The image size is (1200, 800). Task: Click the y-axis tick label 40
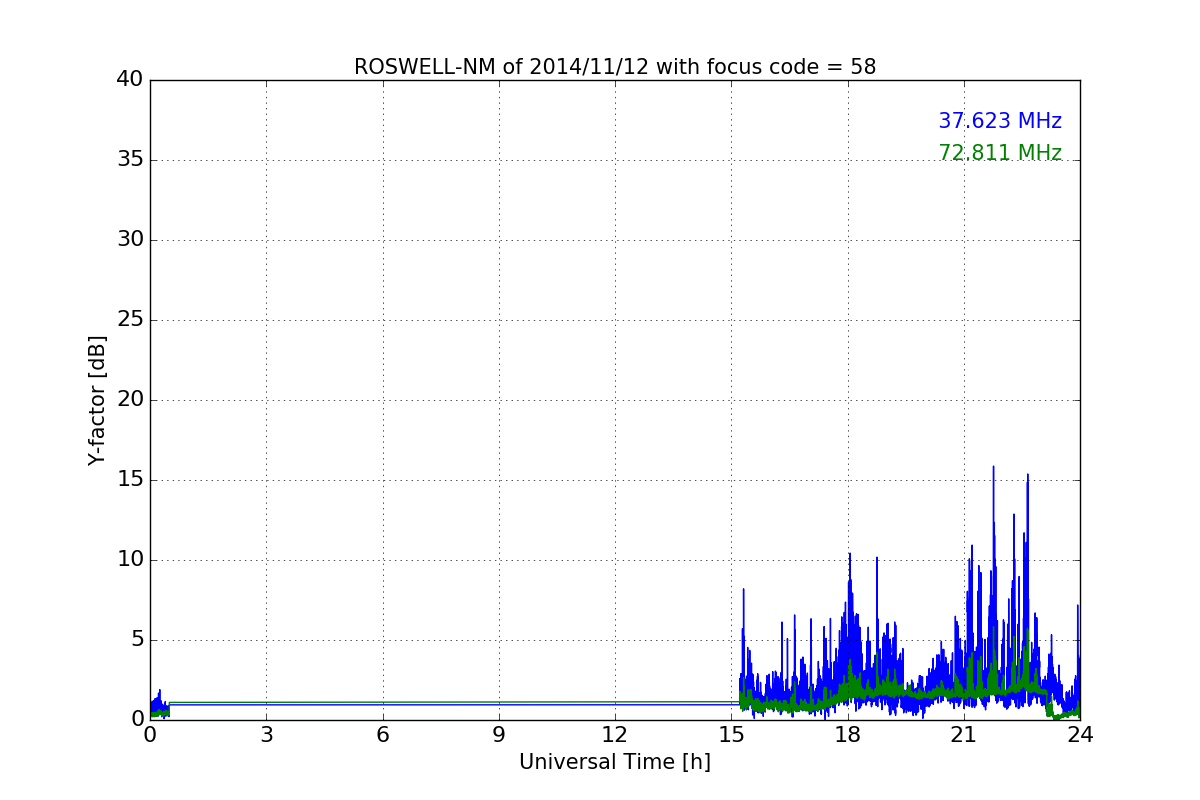pos(130,79)
